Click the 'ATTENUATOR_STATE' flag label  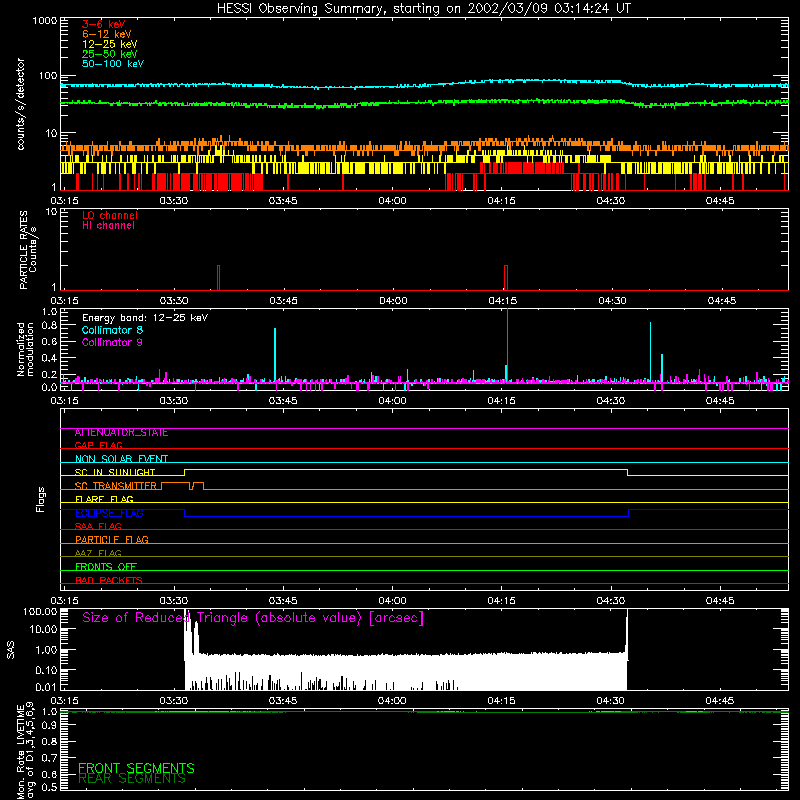(x=121, y=433)
